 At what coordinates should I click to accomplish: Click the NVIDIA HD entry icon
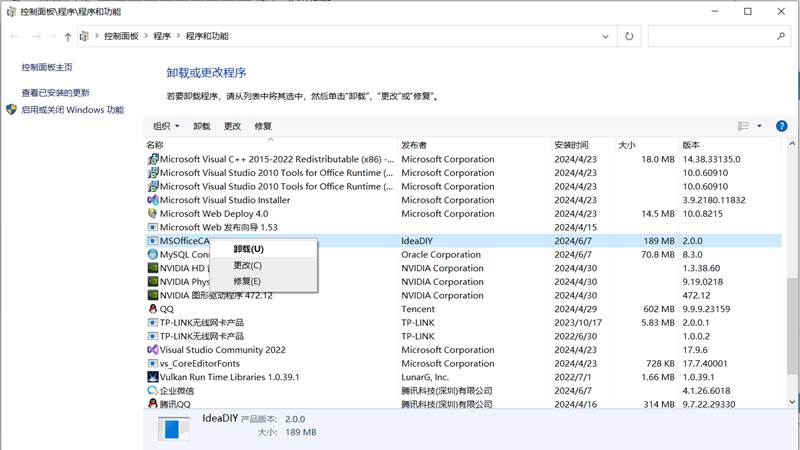[153, 268]
